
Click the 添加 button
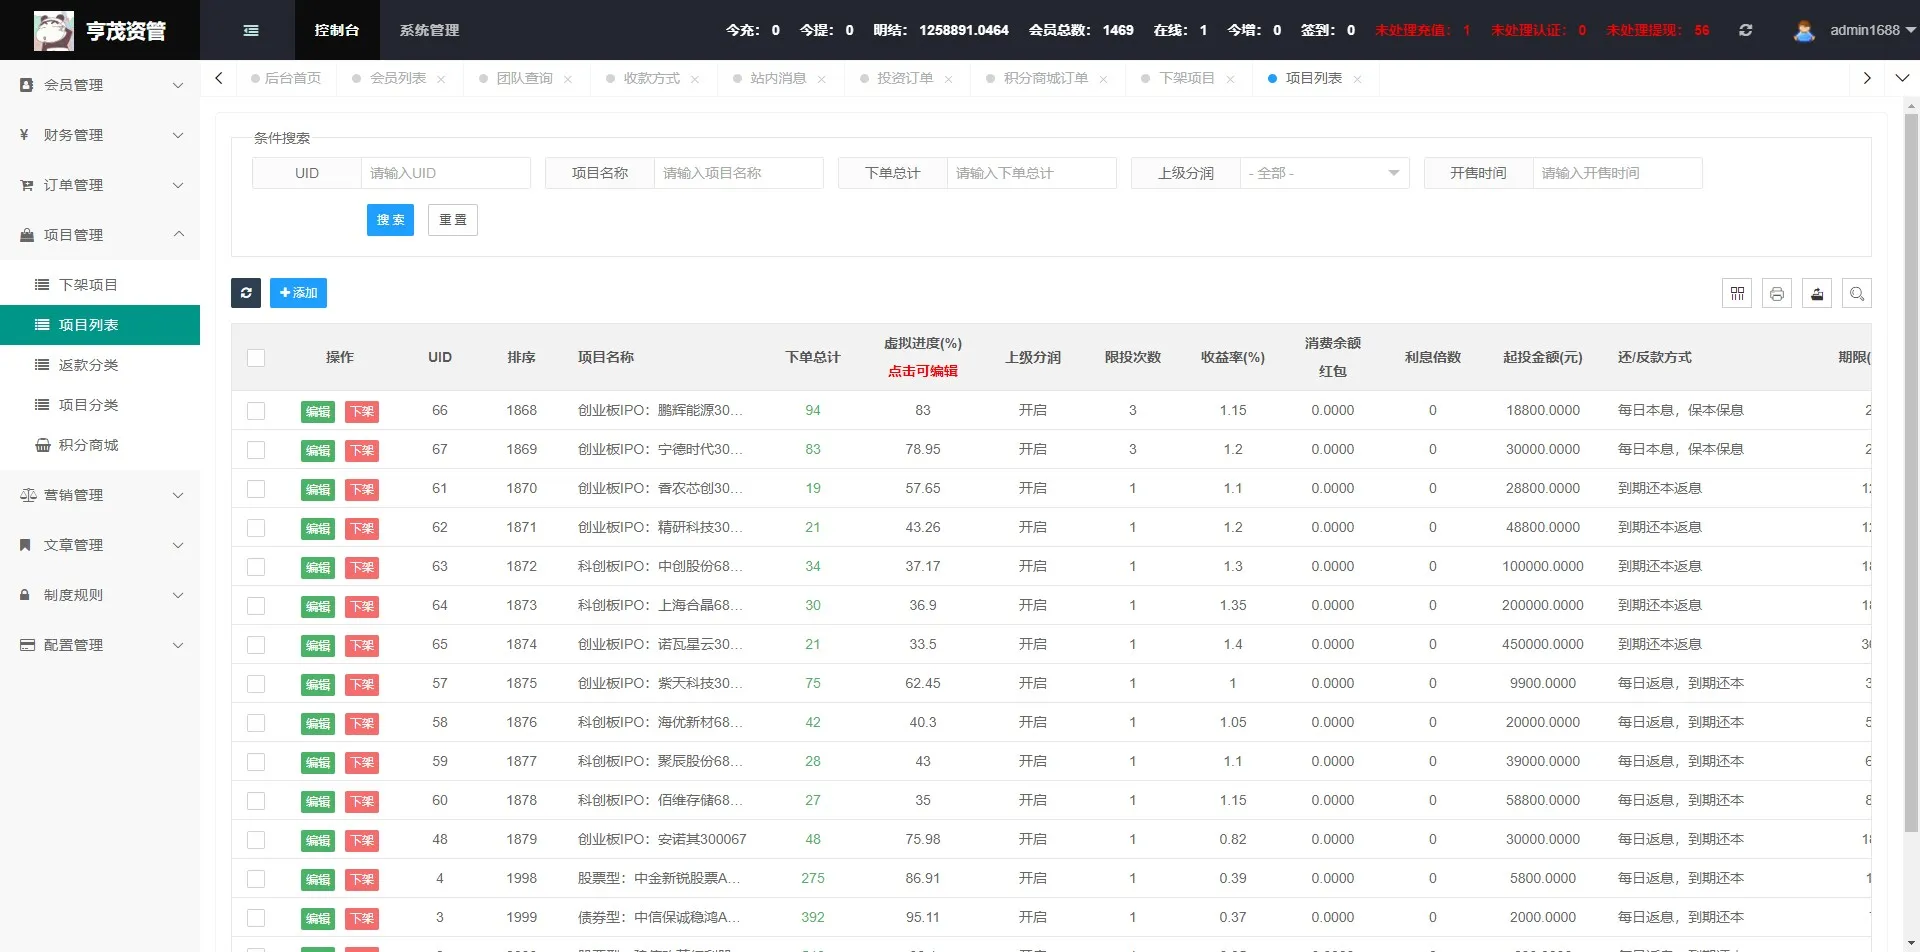[x=298, y=293]
